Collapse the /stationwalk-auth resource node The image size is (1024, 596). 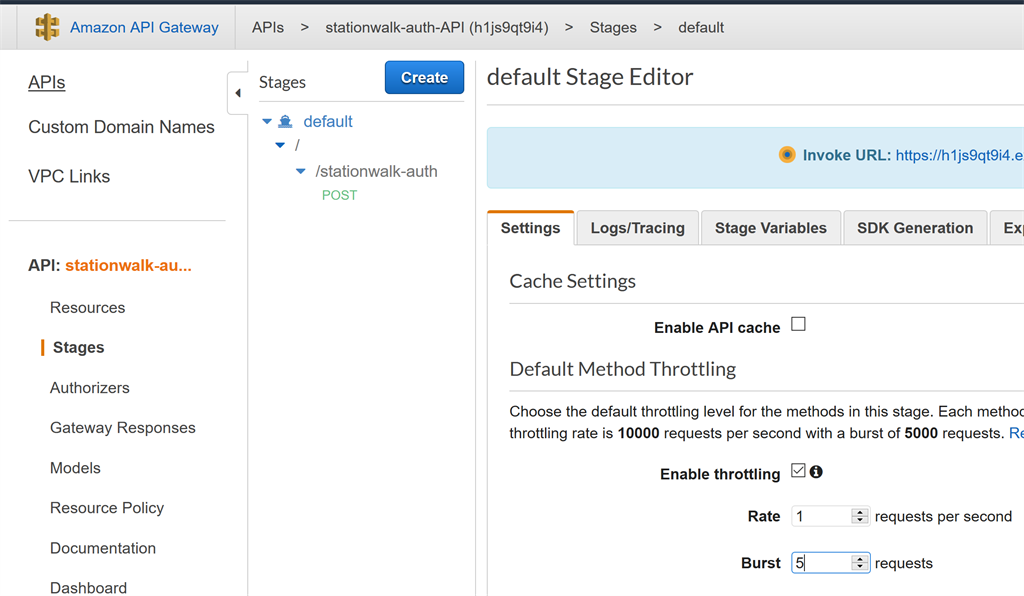[x=301, y=171]
